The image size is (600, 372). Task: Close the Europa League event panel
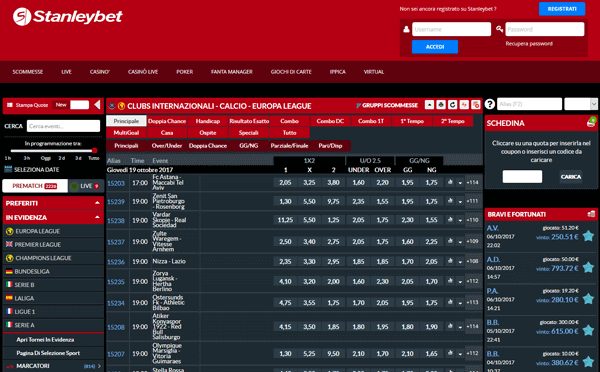tap(112, 106)
